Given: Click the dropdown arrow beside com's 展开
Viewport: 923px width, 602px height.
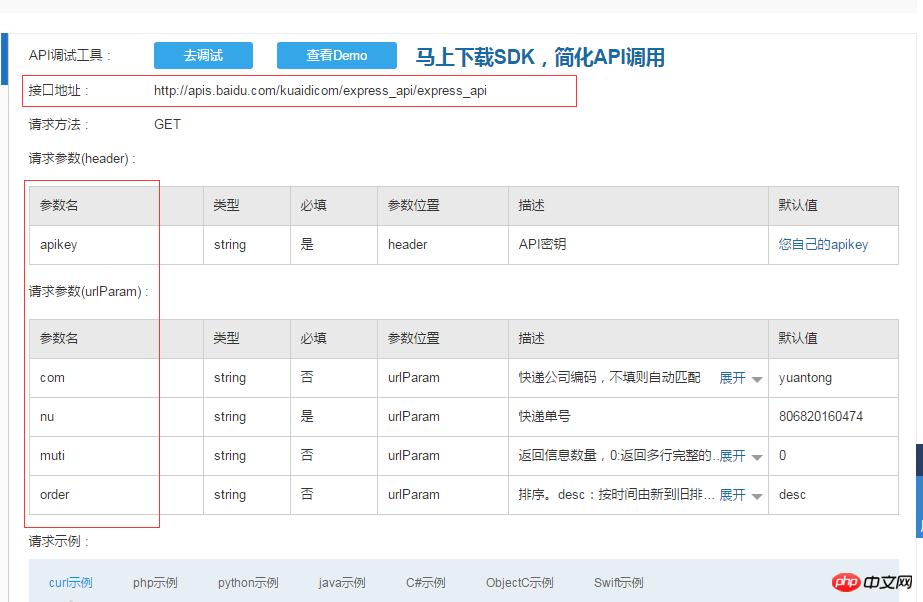Looking at the screenshot, I should (x=757, y=378).
